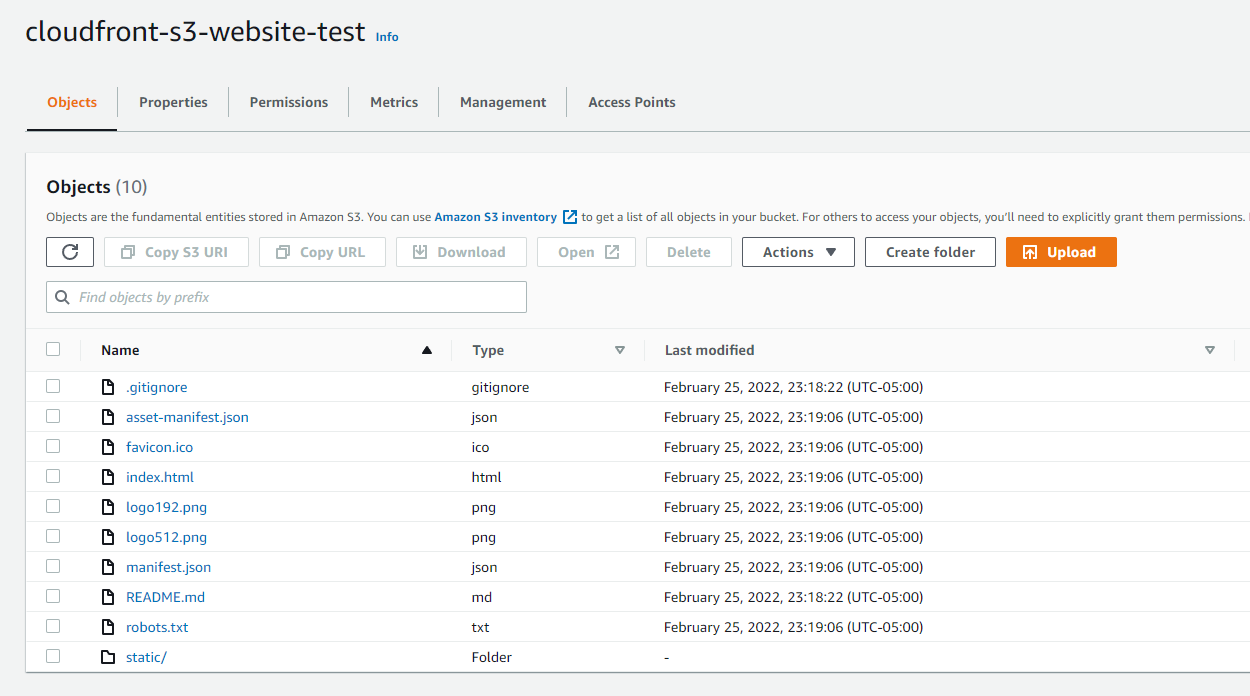Click the file icon beside robots.txt
This screenshot has width=1250, height=696.
(108, 627)
